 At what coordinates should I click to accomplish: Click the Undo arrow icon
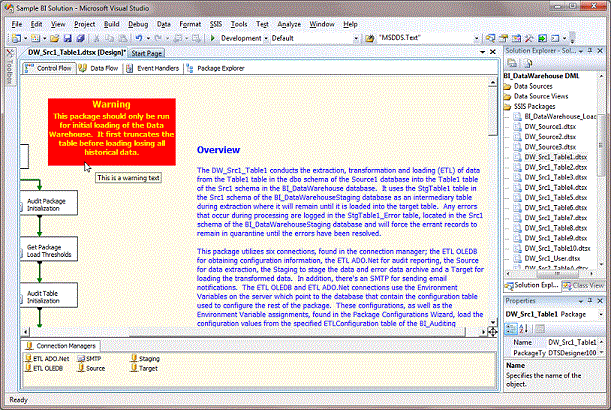point(139,38)
